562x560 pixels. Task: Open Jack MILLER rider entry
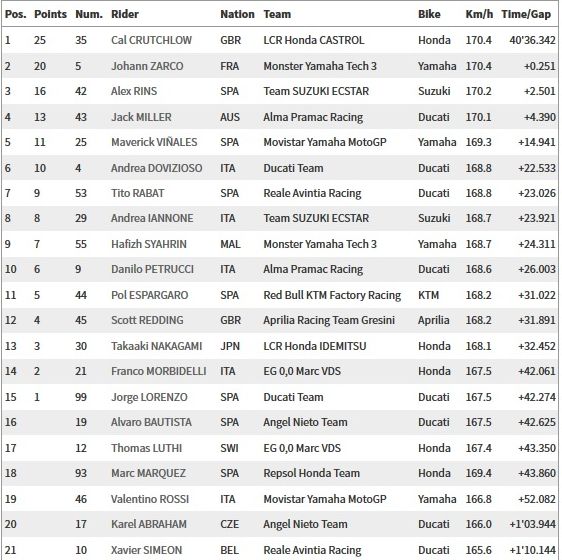(141, 117)
